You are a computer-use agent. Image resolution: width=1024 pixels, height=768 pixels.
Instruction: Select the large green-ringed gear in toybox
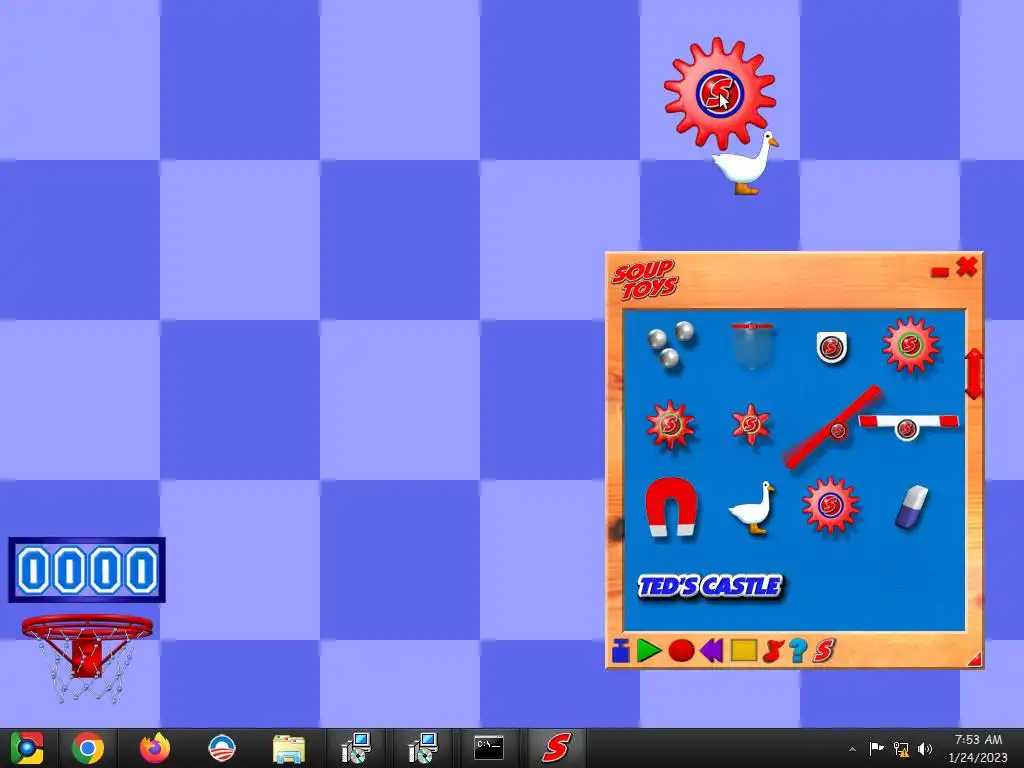(x=910, y=345)
